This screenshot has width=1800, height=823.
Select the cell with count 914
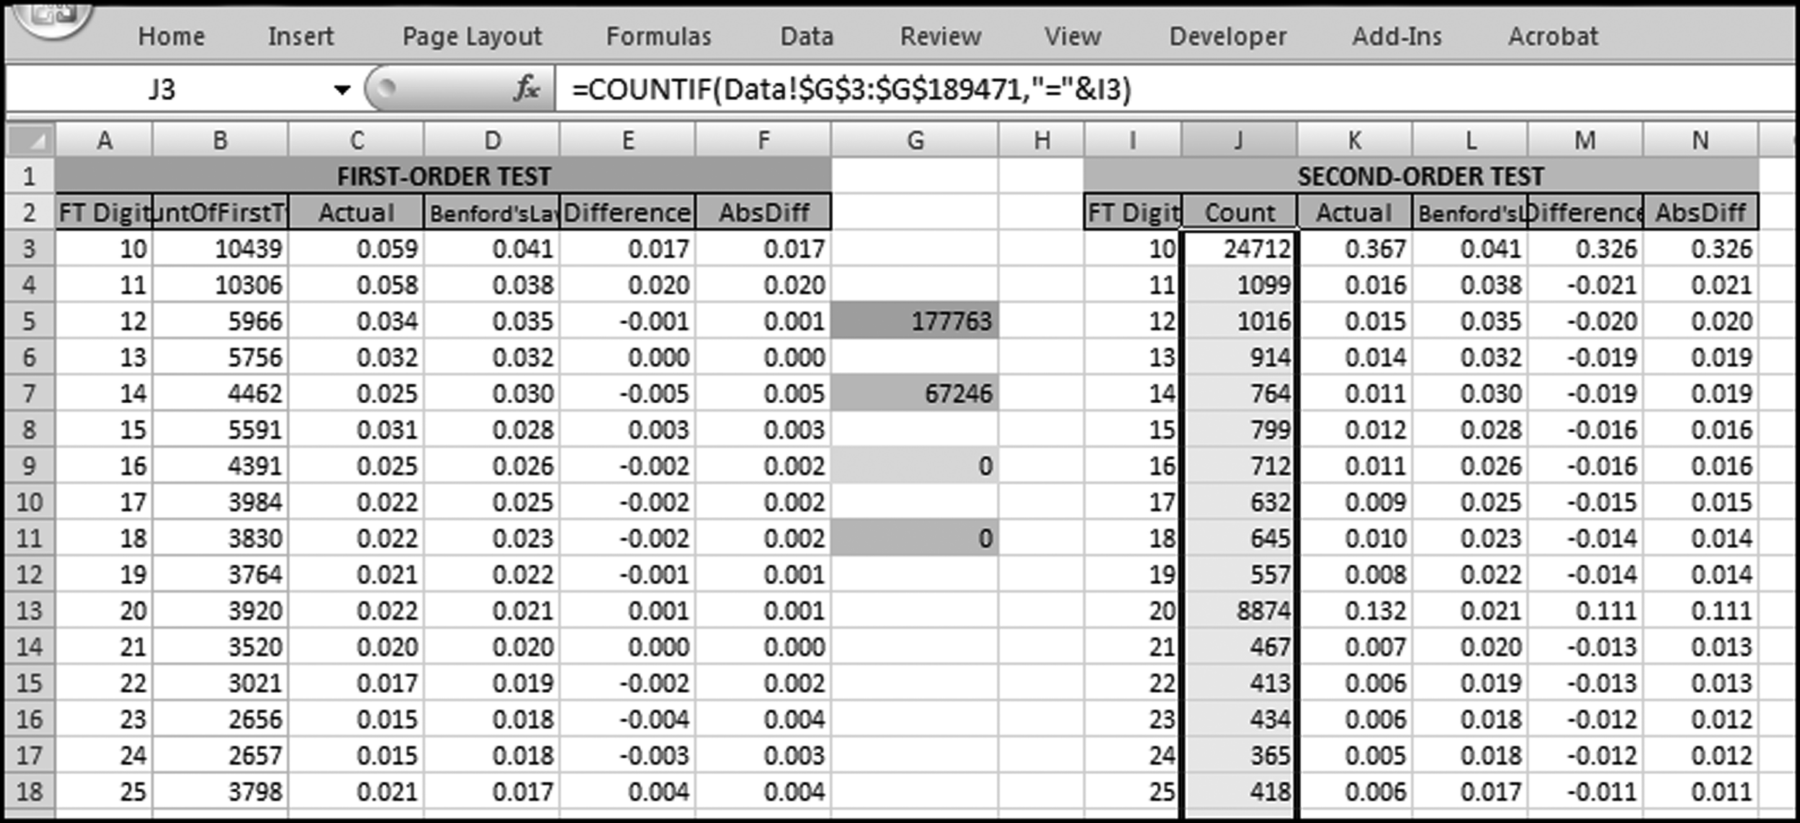click(x=1239, y=357)
